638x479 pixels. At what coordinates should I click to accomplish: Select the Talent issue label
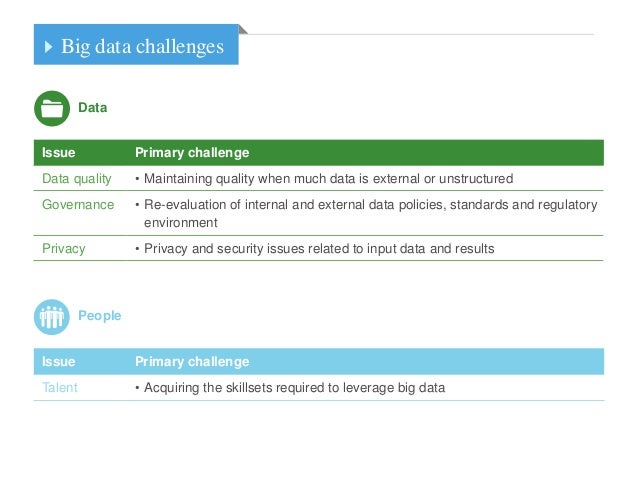(x=60, y=387)
